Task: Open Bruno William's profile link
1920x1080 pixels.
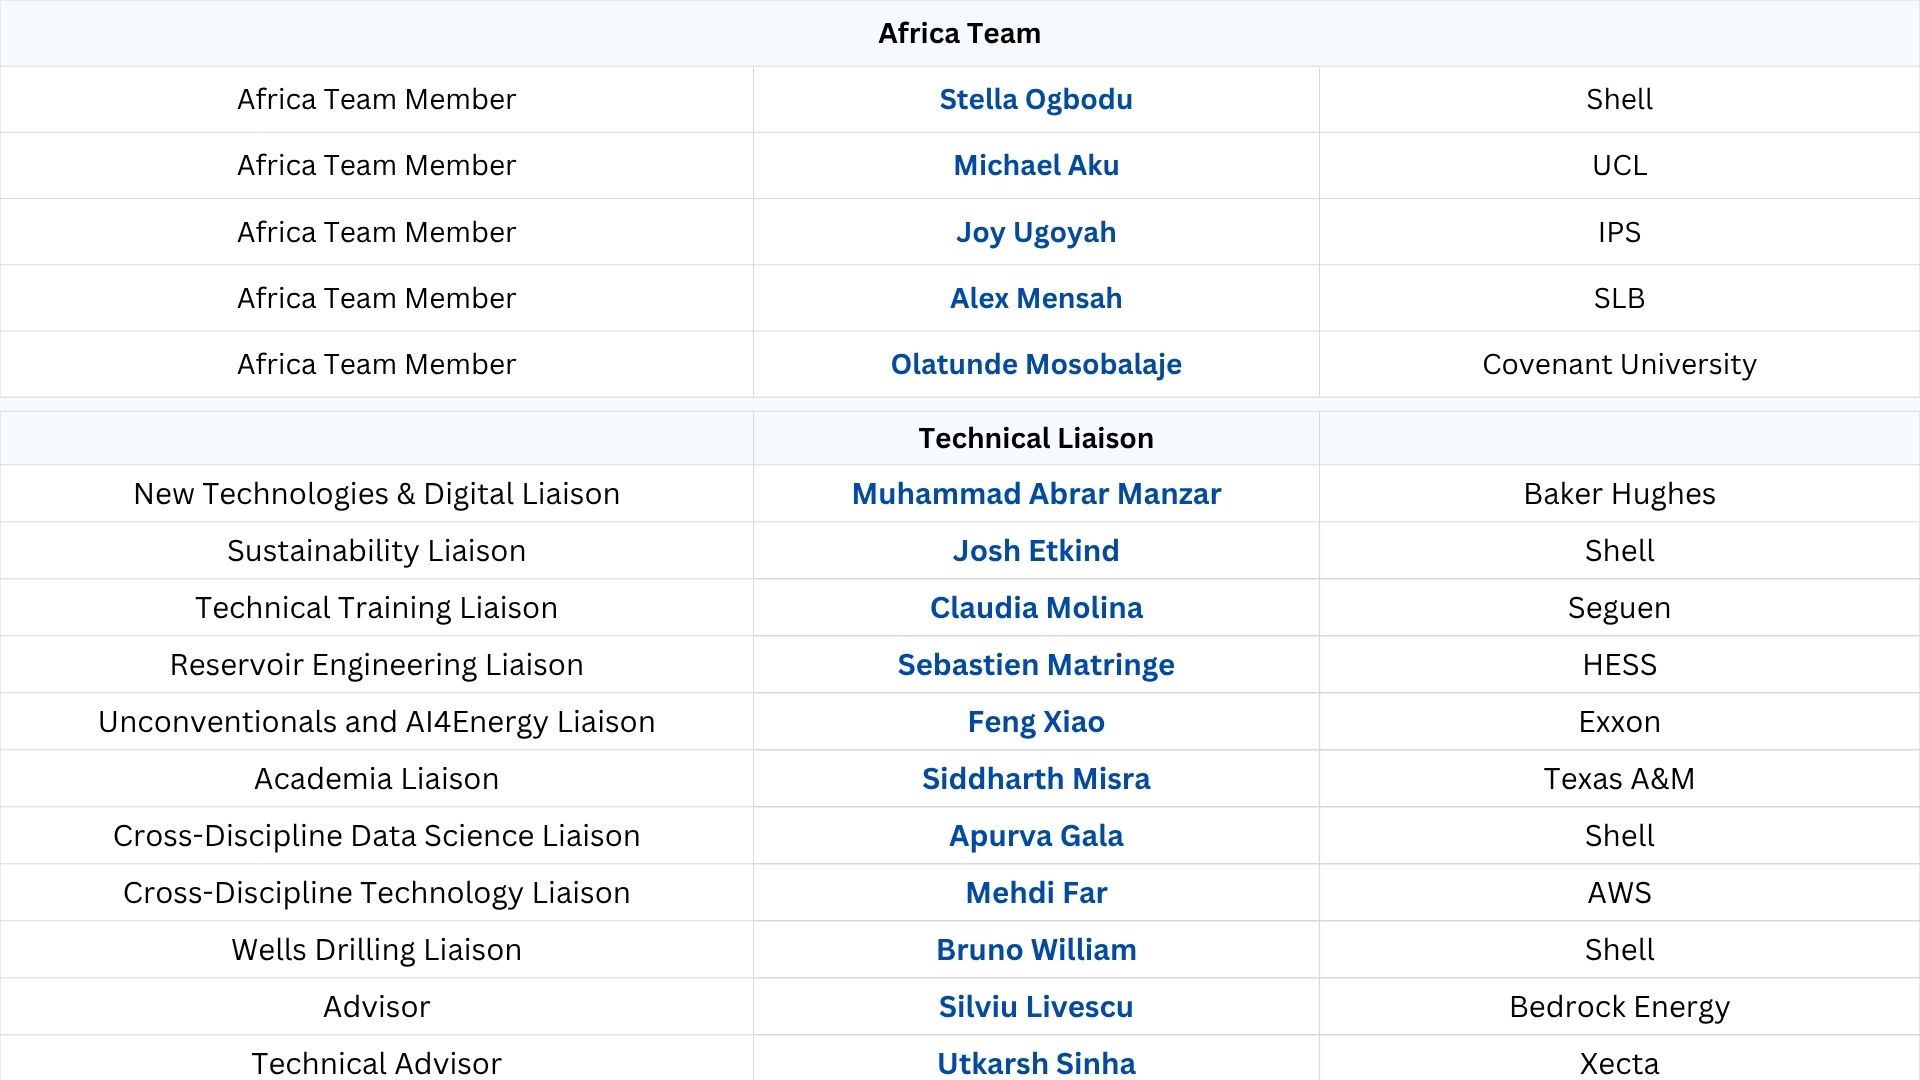Action: [x=1035, y=950]
